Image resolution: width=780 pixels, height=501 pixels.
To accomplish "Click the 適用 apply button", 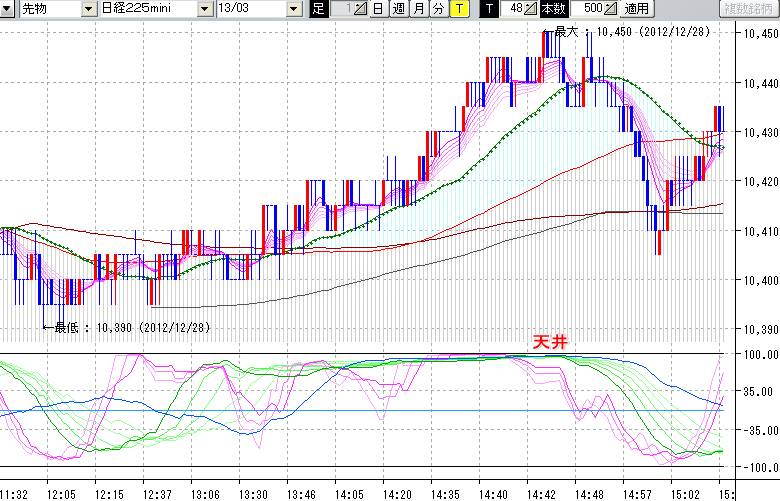I will point(636,9).
